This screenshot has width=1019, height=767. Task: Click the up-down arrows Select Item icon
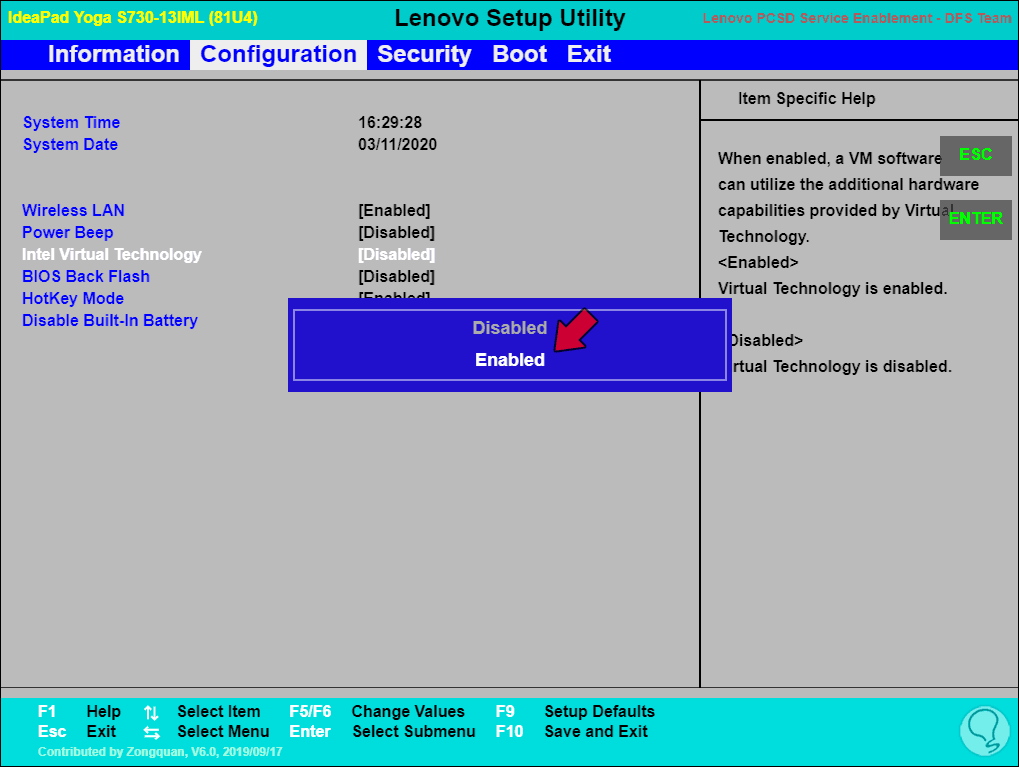151,712
